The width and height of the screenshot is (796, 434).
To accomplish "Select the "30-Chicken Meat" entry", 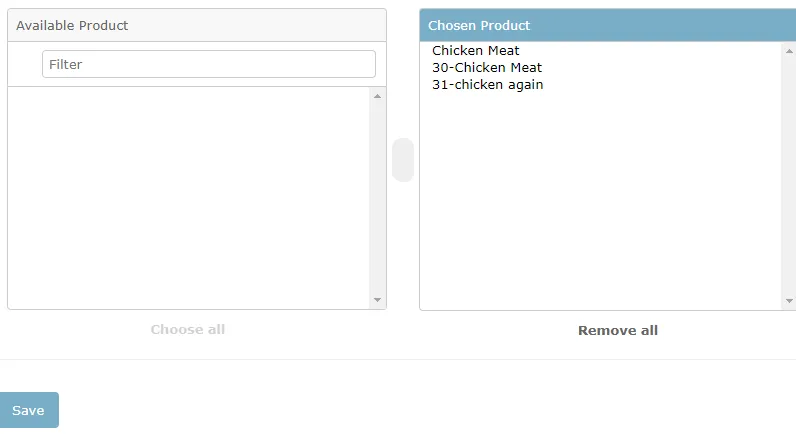I will tap(487, 68).
